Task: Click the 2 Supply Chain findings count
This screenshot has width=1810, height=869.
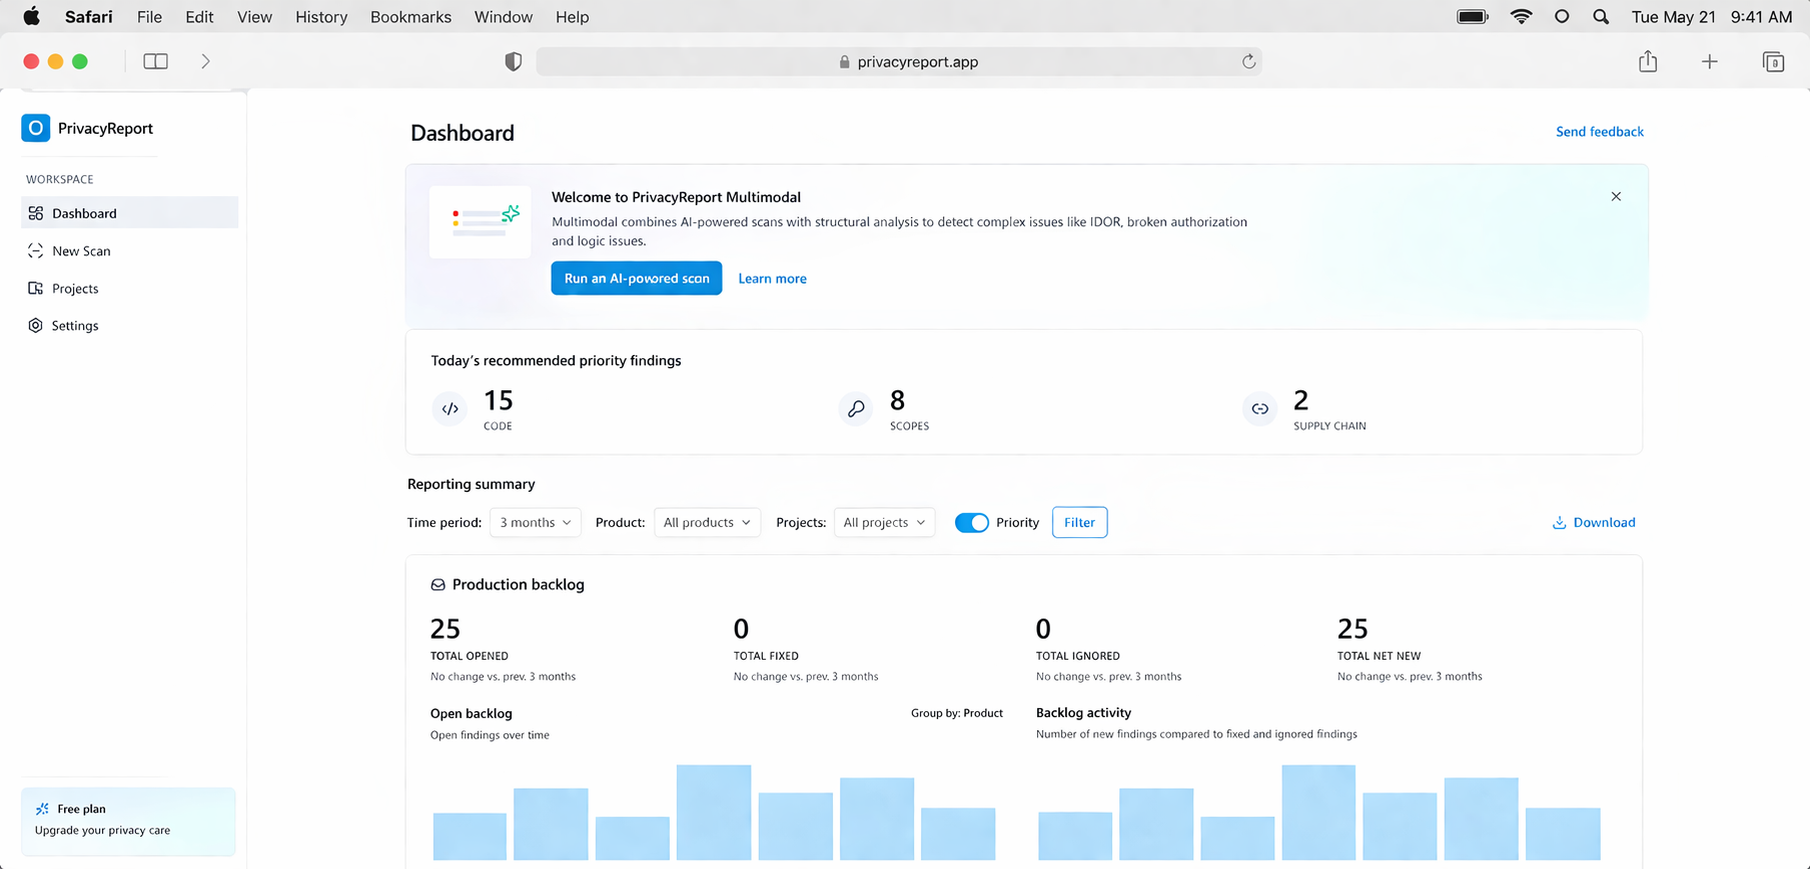Action: click(1301, 400)
